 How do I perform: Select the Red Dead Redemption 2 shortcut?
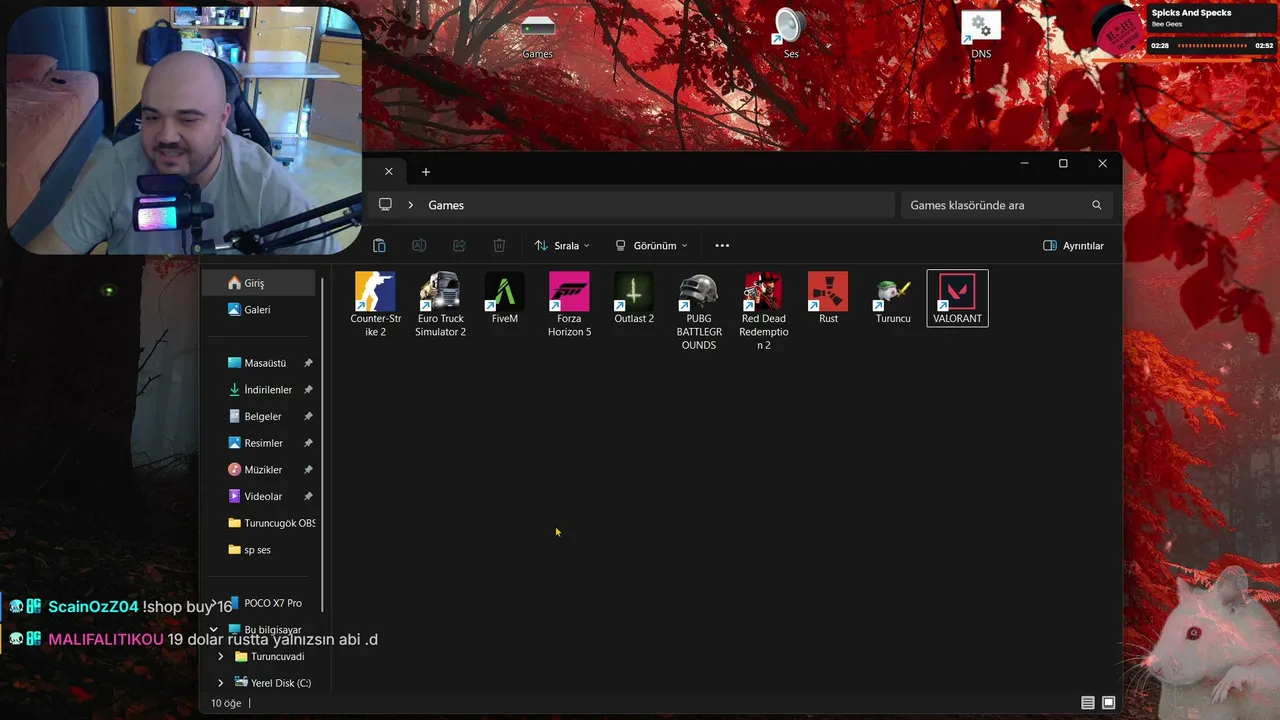[764, 311]
